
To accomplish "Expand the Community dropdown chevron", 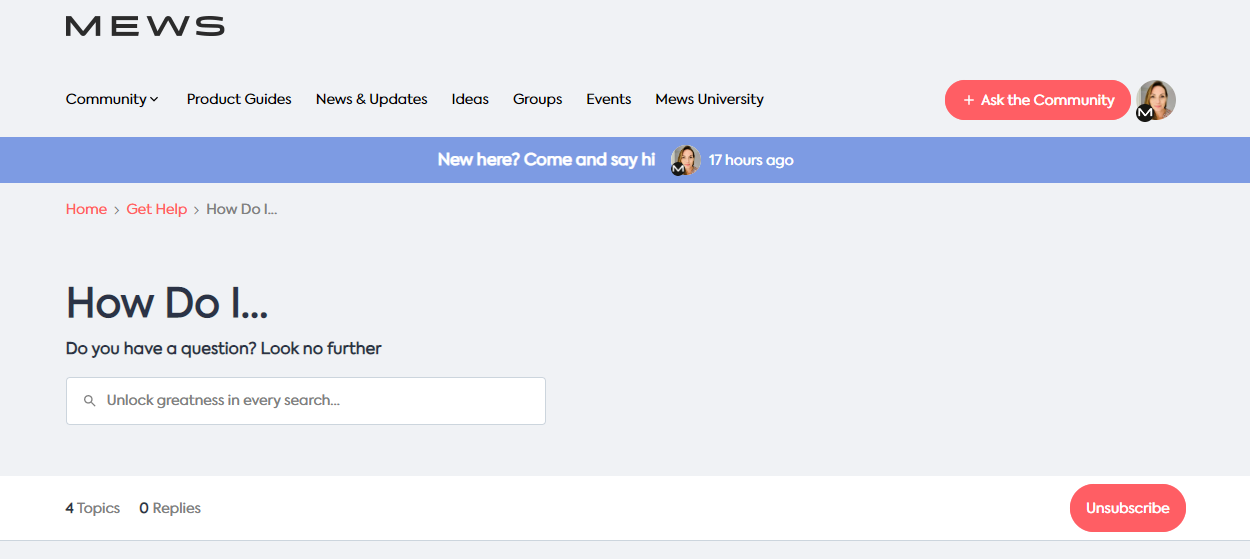I will [x=155, y=100].
